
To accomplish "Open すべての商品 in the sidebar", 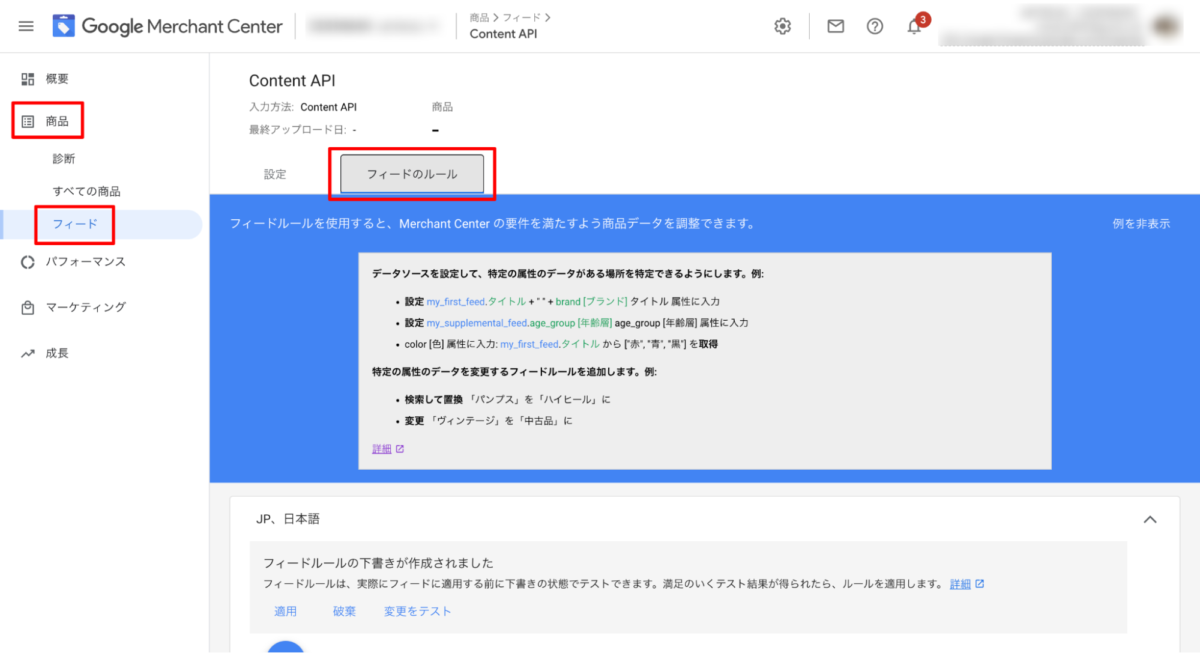I will click(x=87, y=191).
